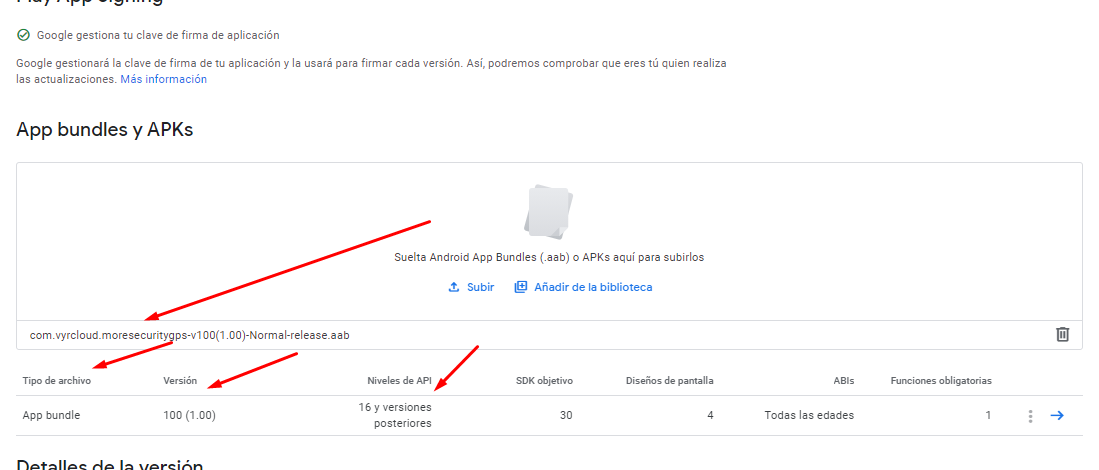
Task: Click the stacked files icon in drop zone
Action: coord(548,209)
